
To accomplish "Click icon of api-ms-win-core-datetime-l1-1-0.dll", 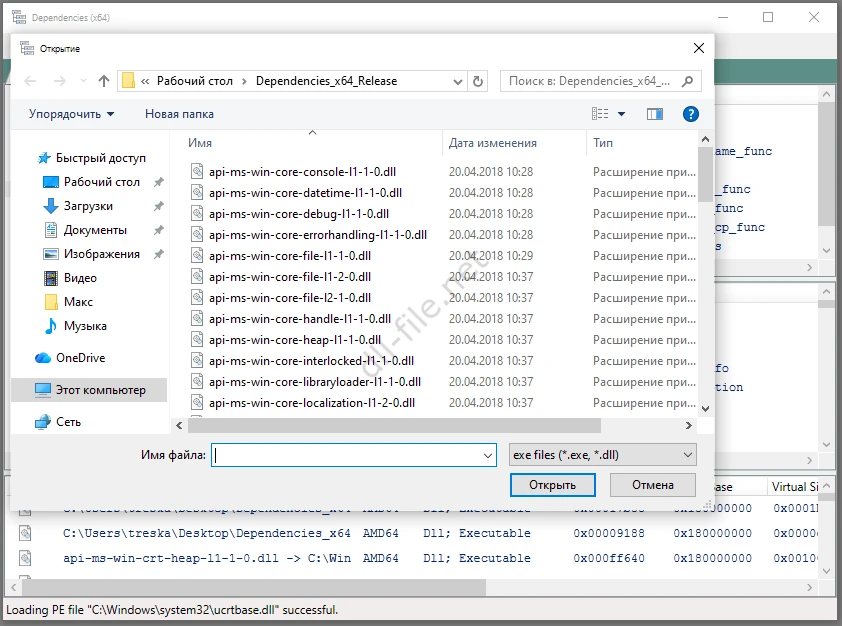I will pos(197,192).
